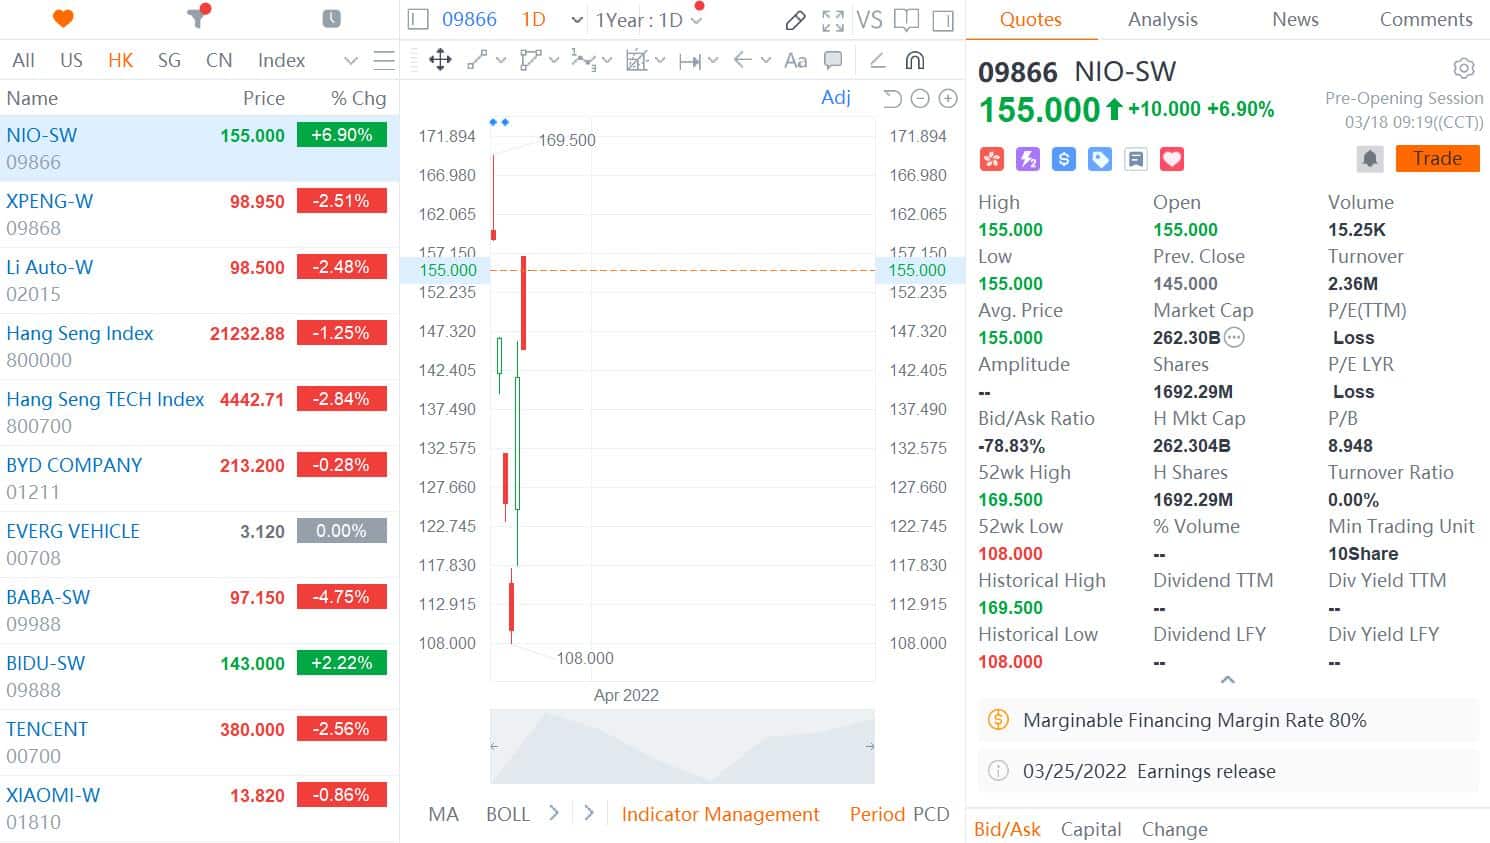Click the orange Trade button
Viewport: 1490px width, 843px height.
[x=1437, y=158]
